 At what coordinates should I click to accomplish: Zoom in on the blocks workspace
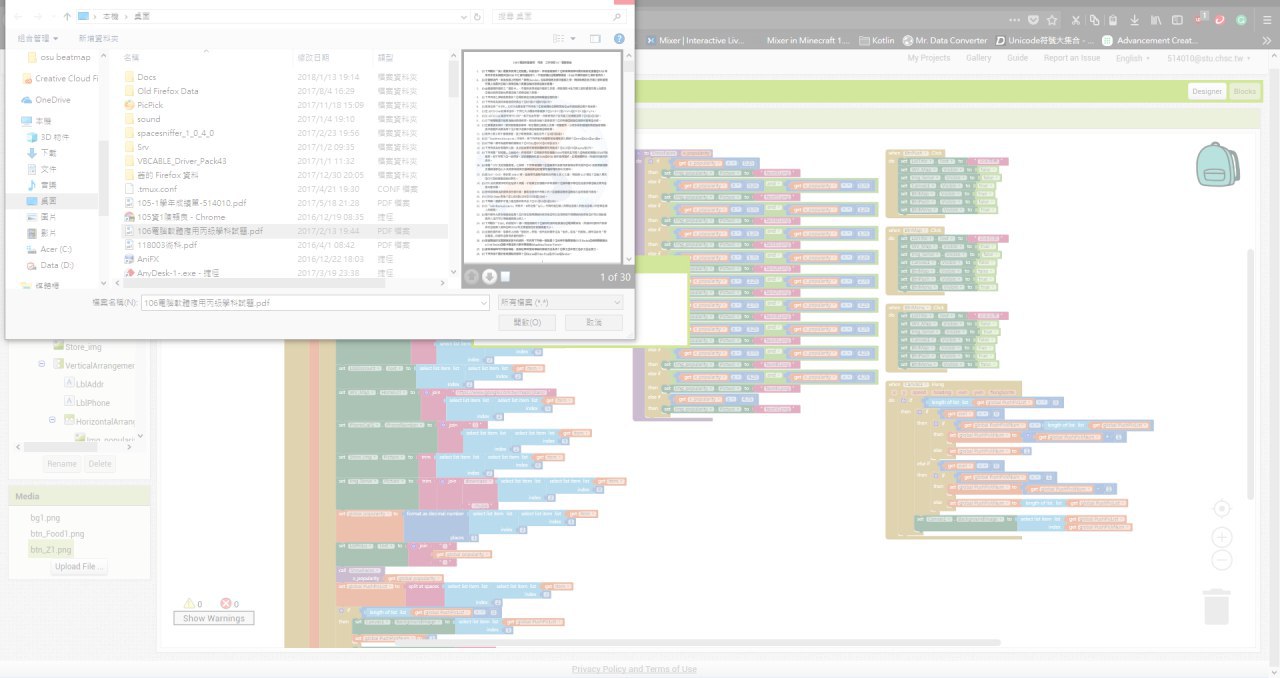(x=1221, y=538)
